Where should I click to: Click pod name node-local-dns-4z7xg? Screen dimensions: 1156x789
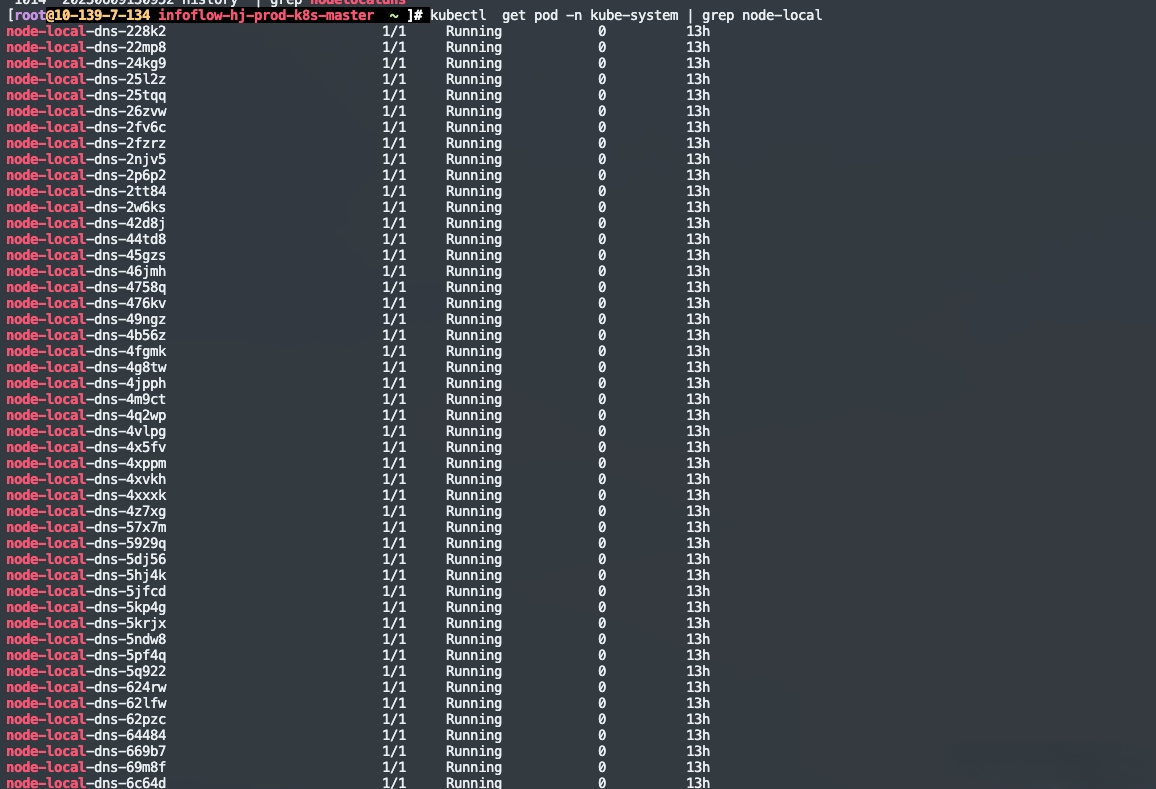[86, 511]
